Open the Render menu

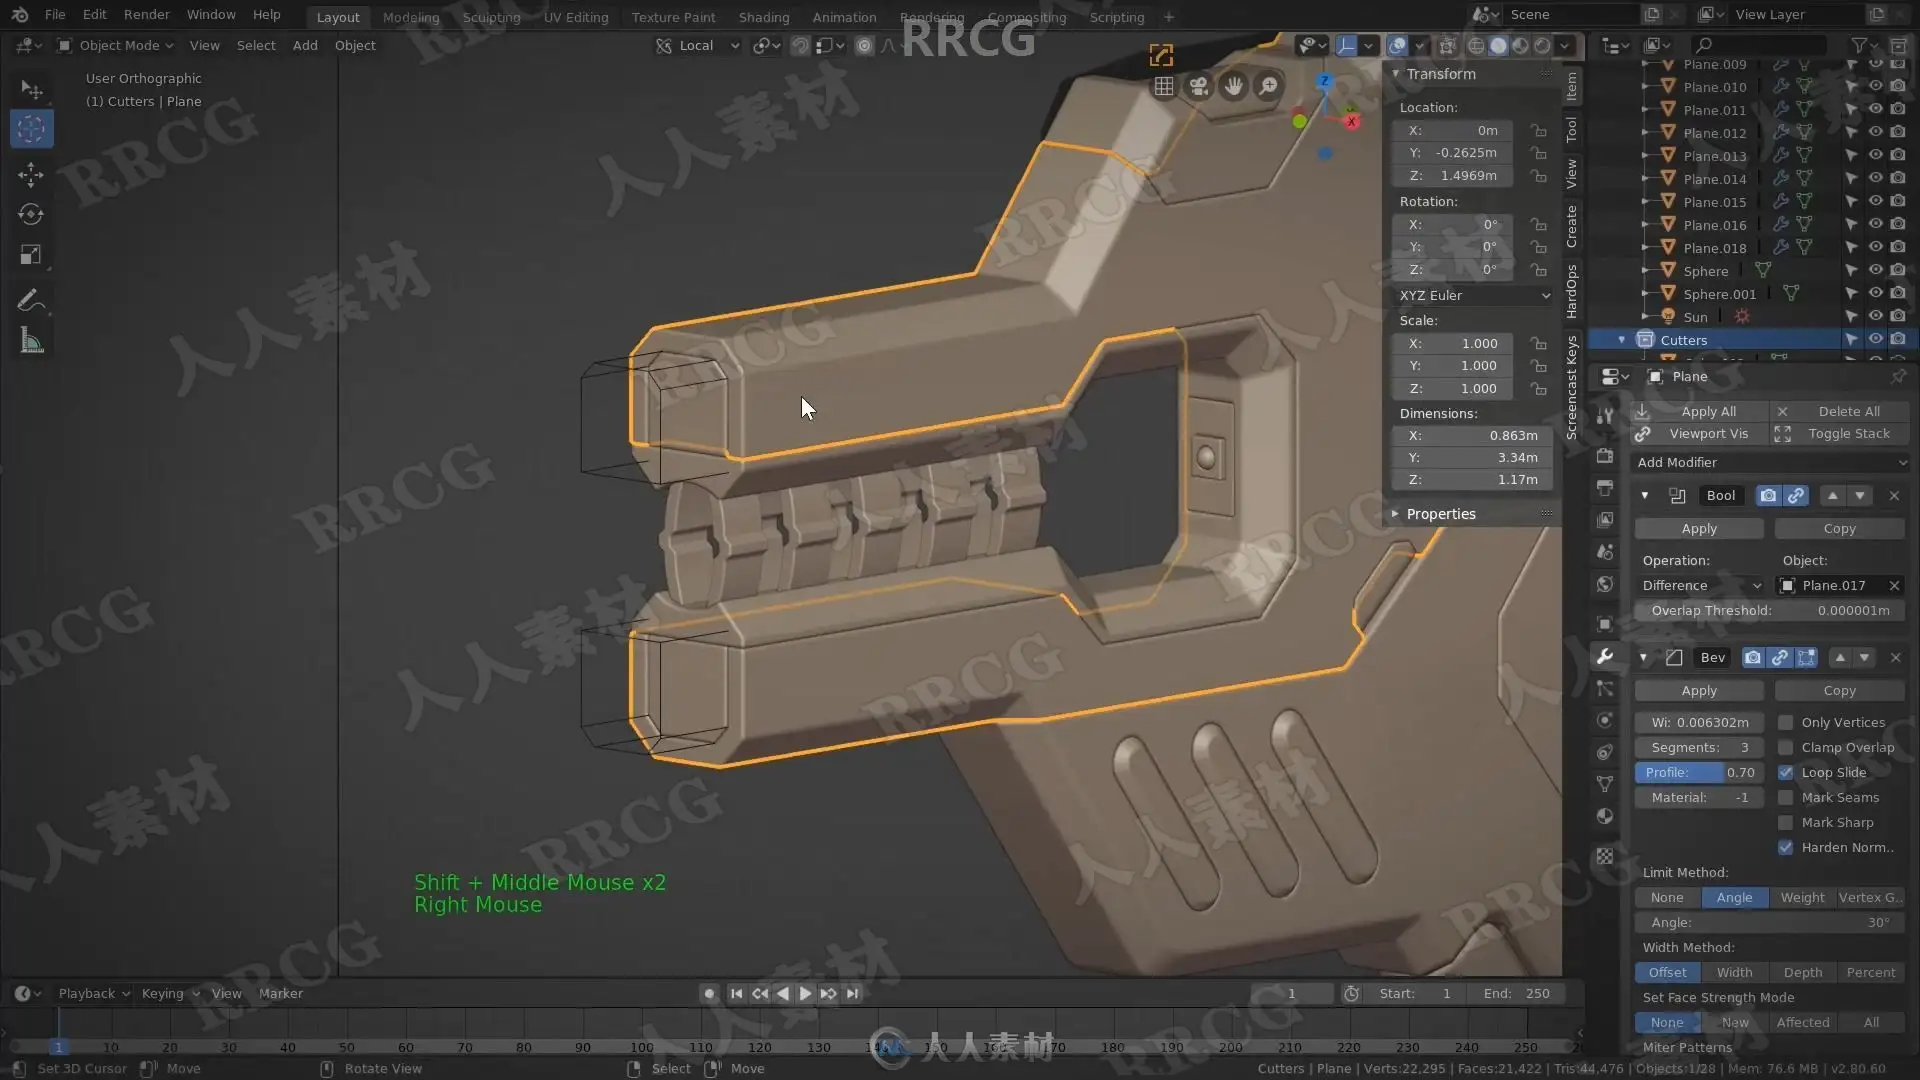click(146, 15)
